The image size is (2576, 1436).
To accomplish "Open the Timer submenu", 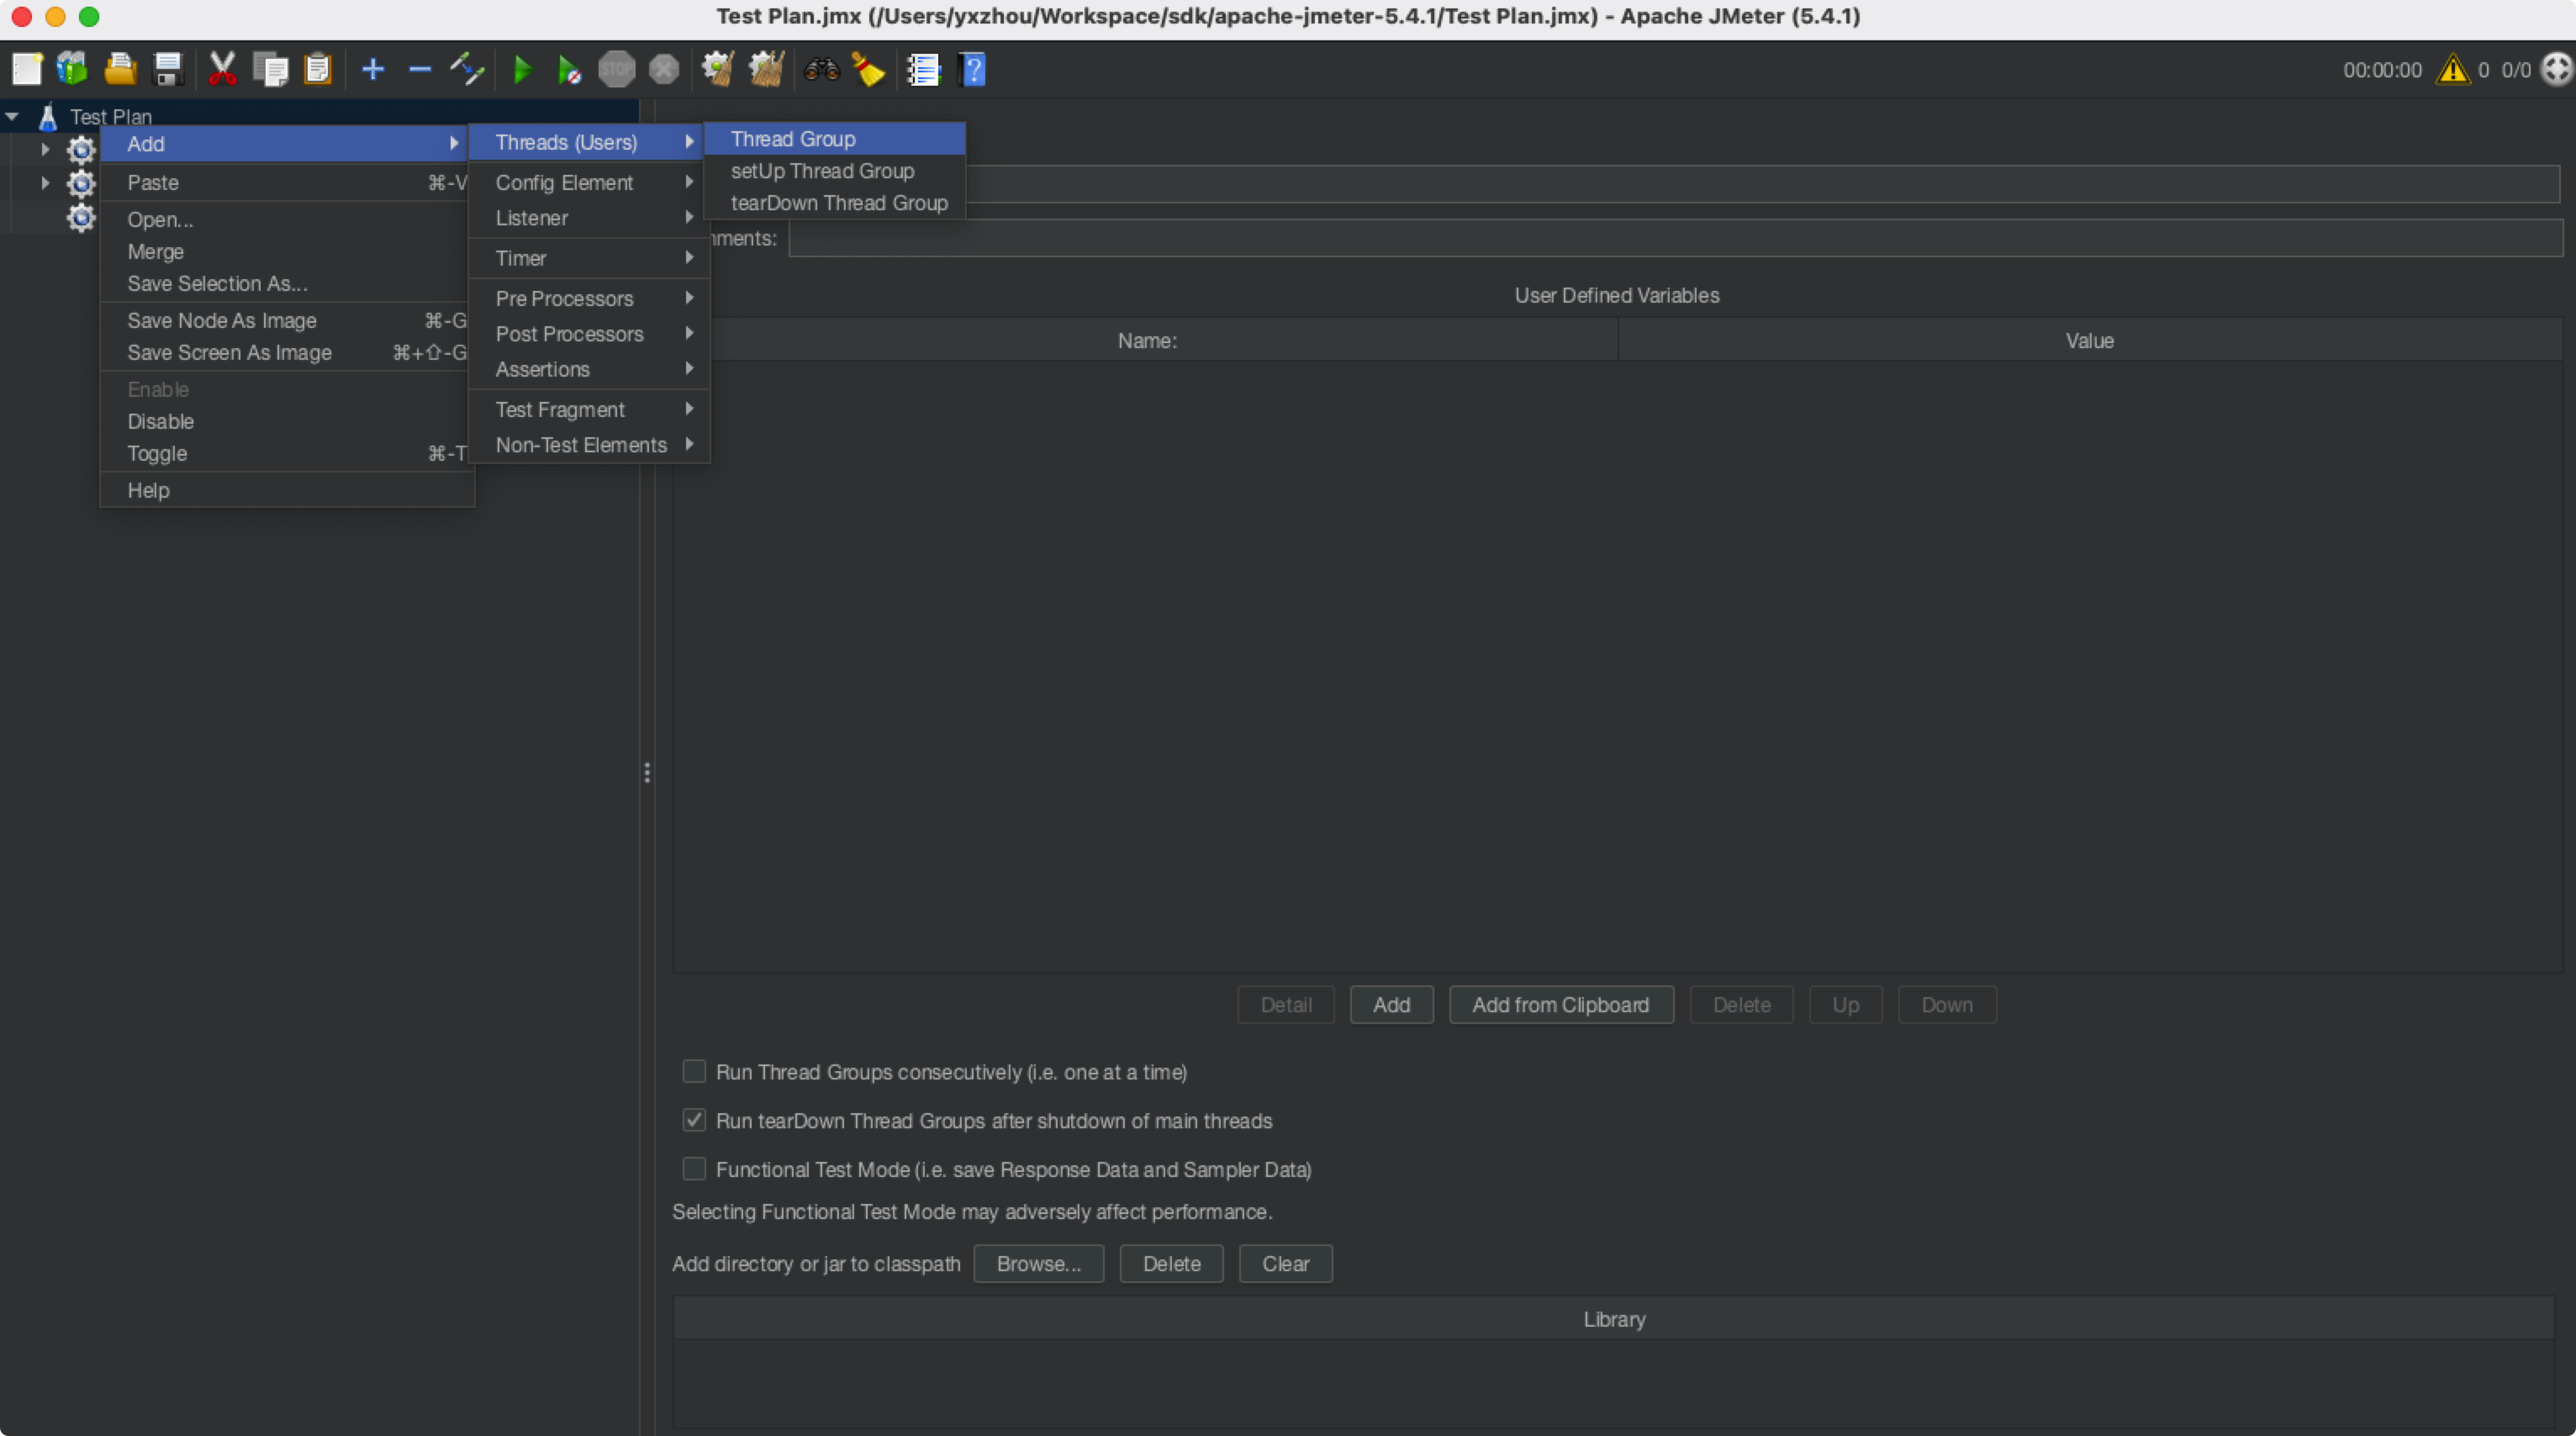I will click(x=589, y=258).
